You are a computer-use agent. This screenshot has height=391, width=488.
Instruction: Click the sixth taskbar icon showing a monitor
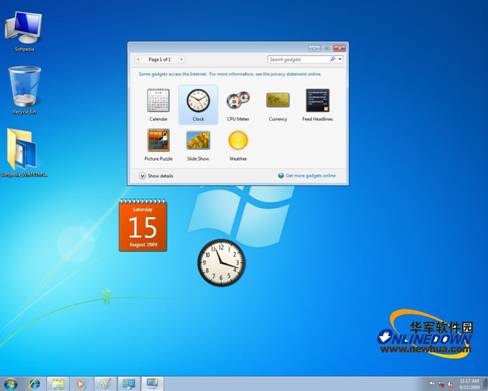pyautogui.click(x=129, y=384)
